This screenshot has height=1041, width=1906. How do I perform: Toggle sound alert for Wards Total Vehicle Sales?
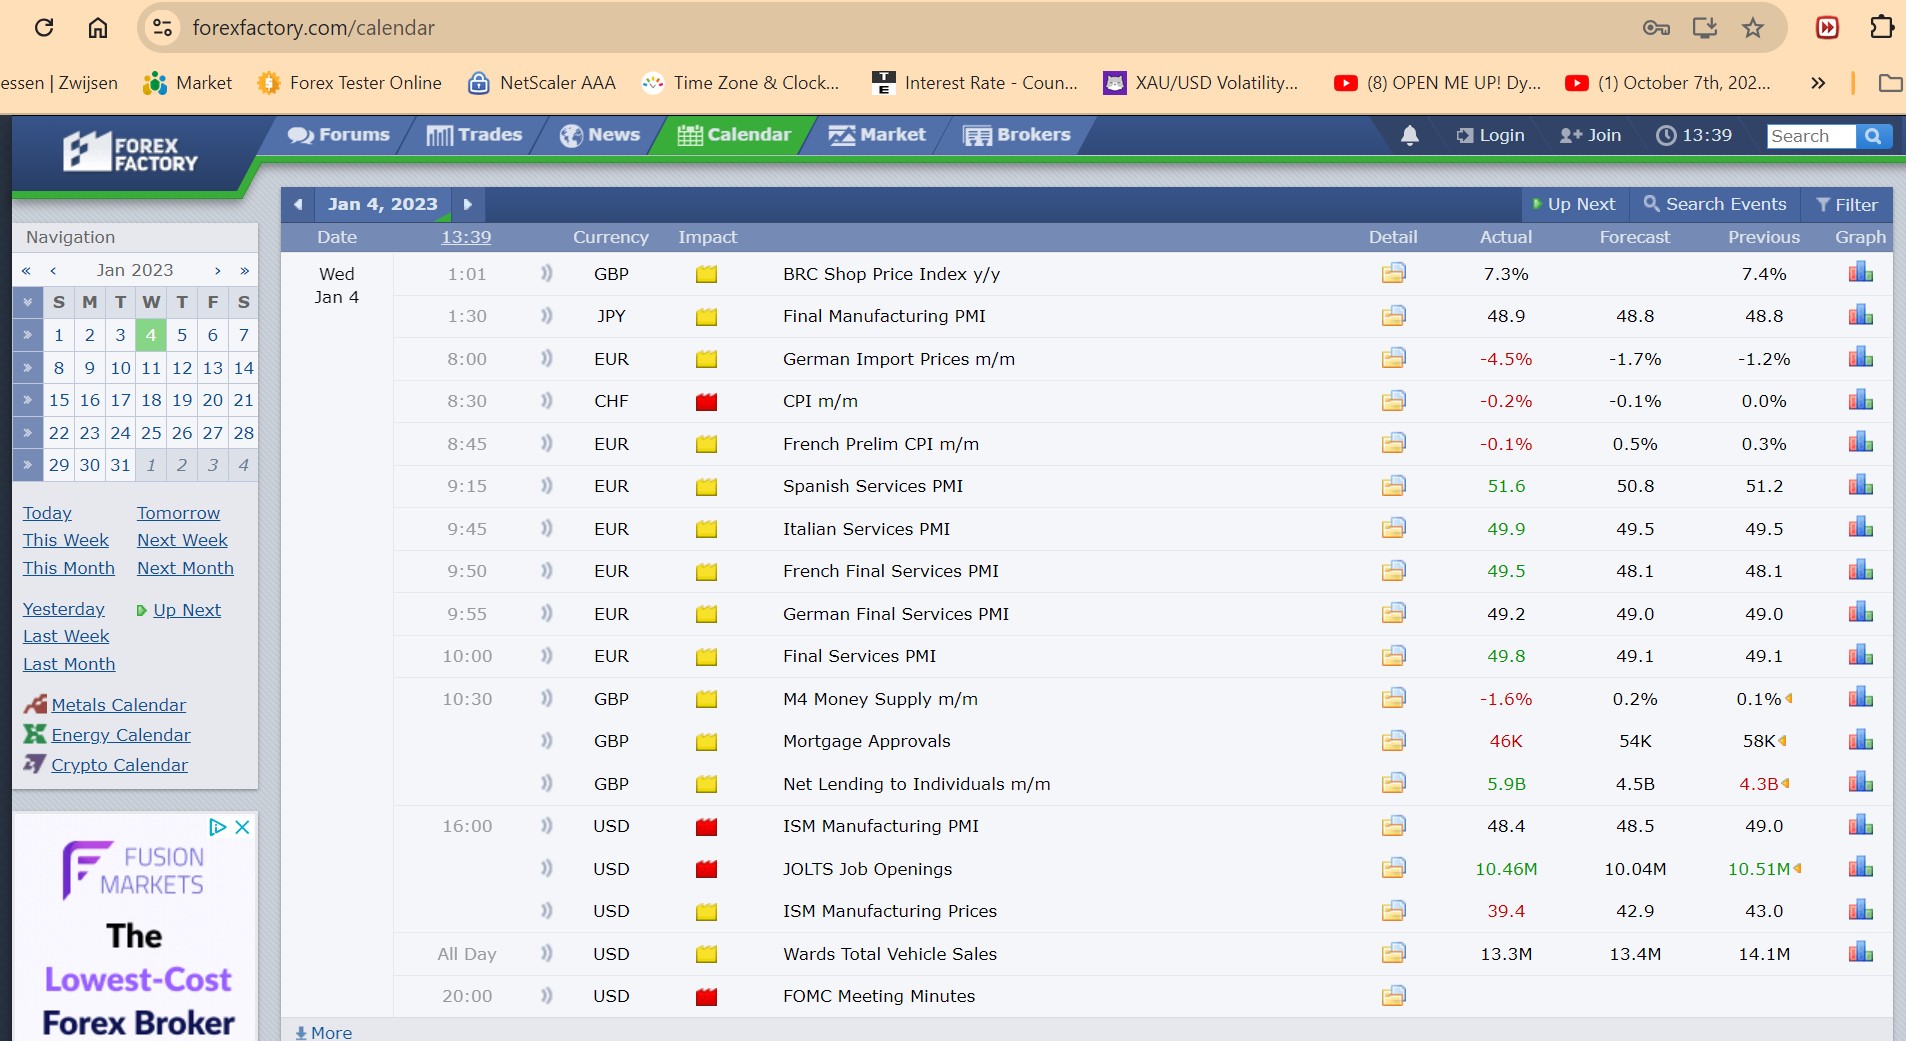(x=546, y=954)
